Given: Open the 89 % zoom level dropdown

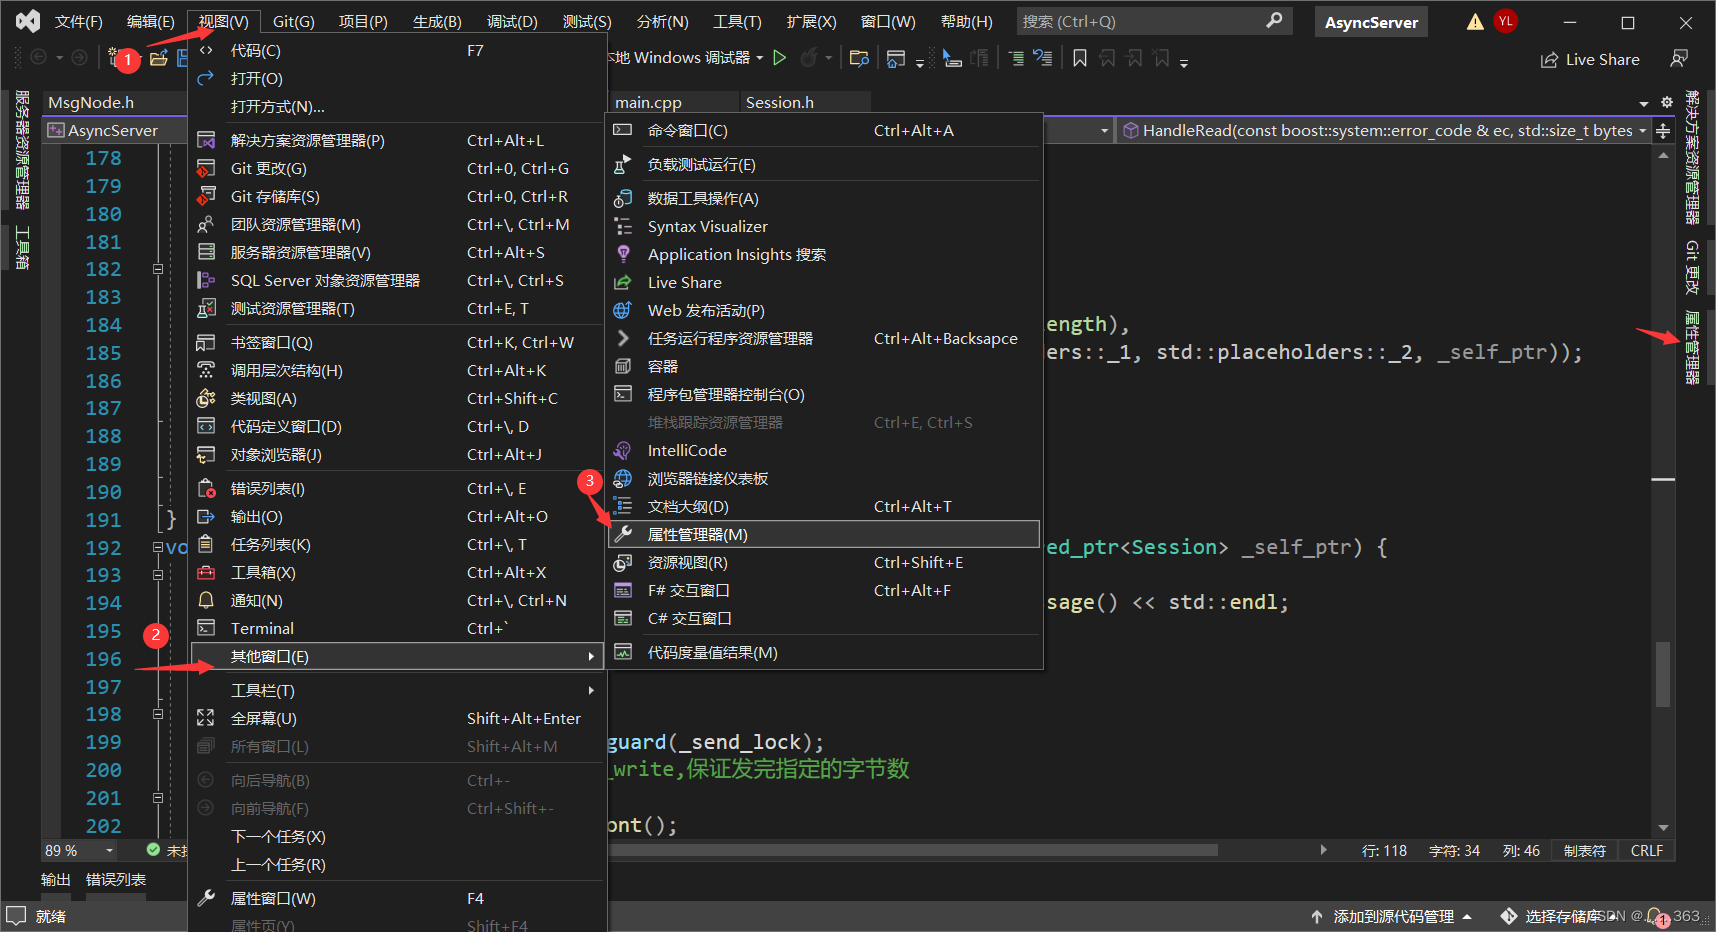Looking at the screenshot, I should tap(109, 850).
